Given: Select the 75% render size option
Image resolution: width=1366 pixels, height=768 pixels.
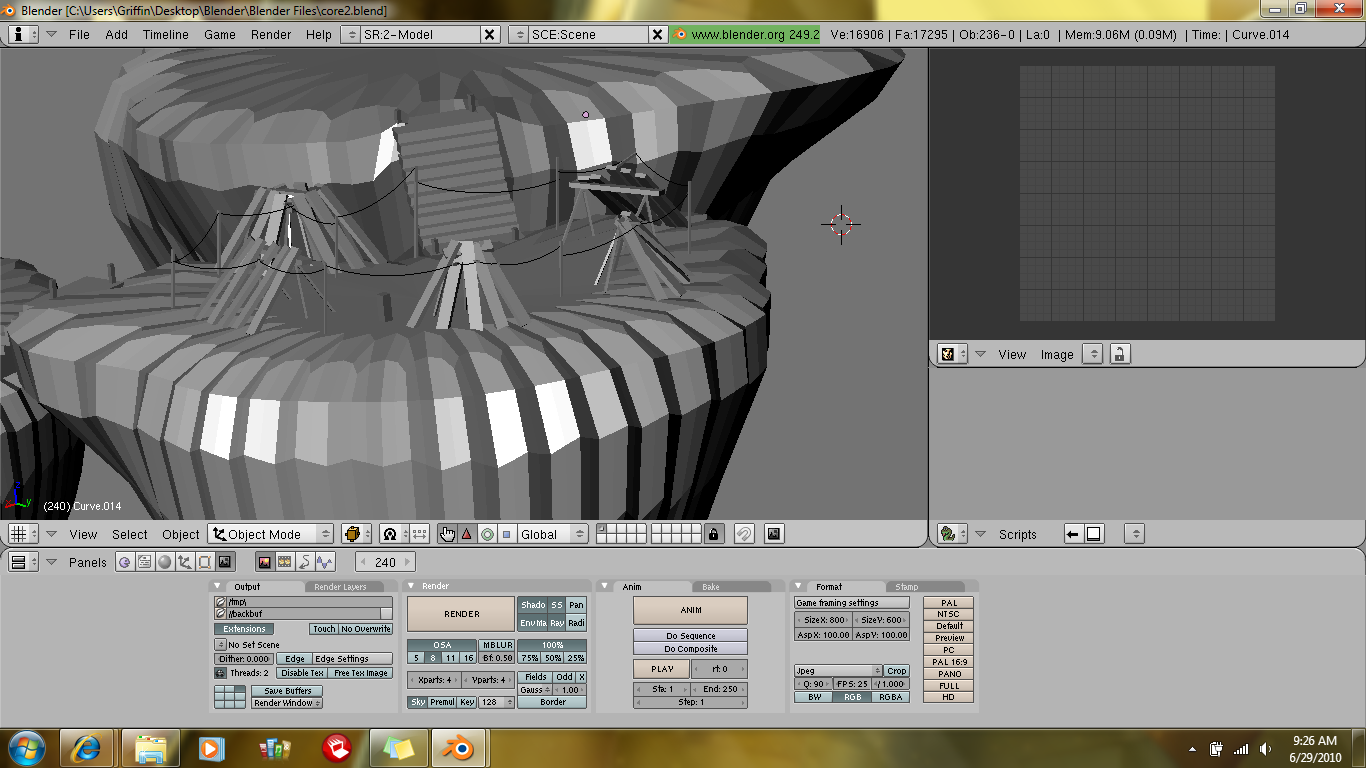Looking at the screenshot, I should (x=529, y=658).
